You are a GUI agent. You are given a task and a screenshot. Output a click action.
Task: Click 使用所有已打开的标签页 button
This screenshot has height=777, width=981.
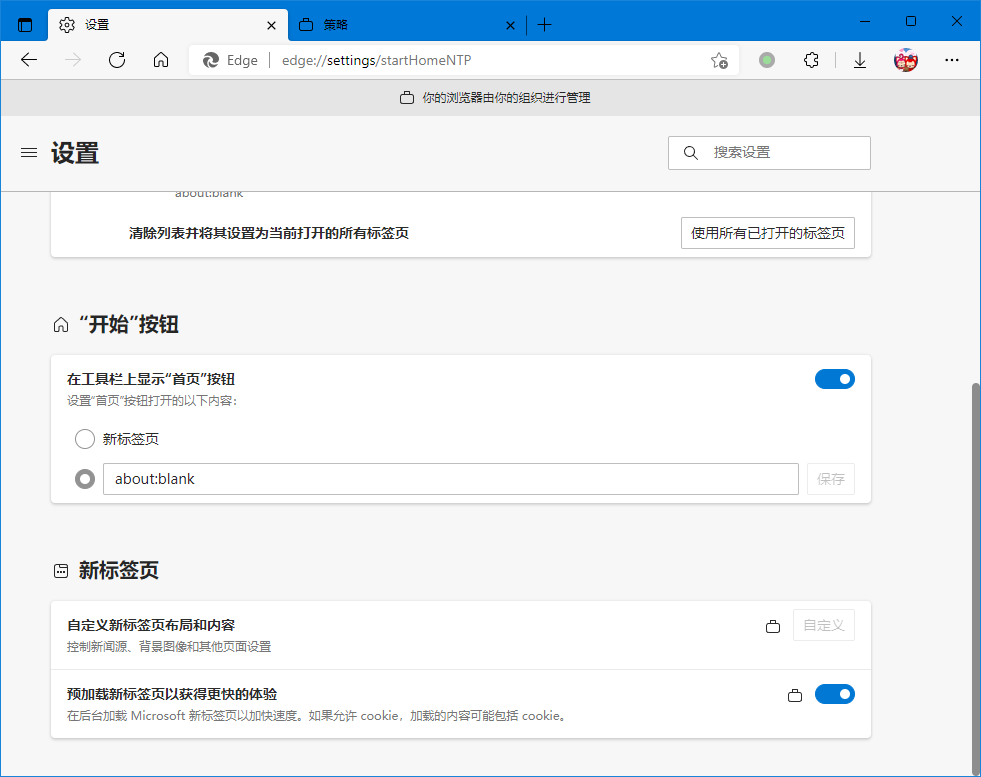point(768,233)
